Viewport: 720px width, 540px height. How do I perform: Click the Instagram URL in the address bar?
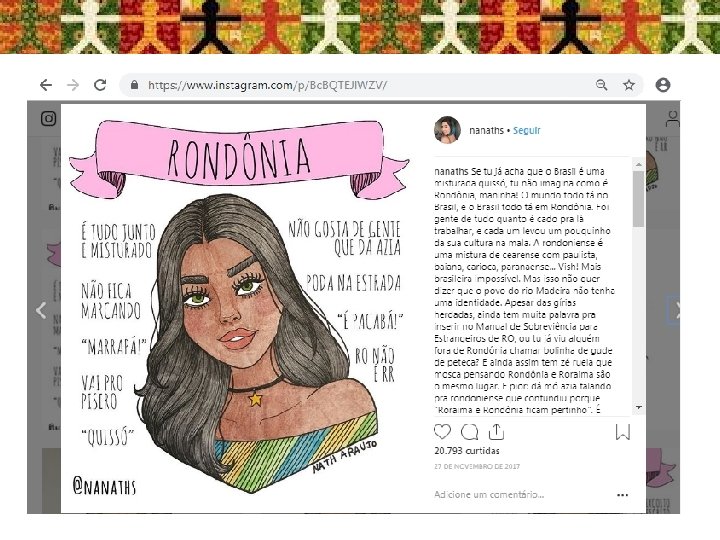tap(267, 85)
